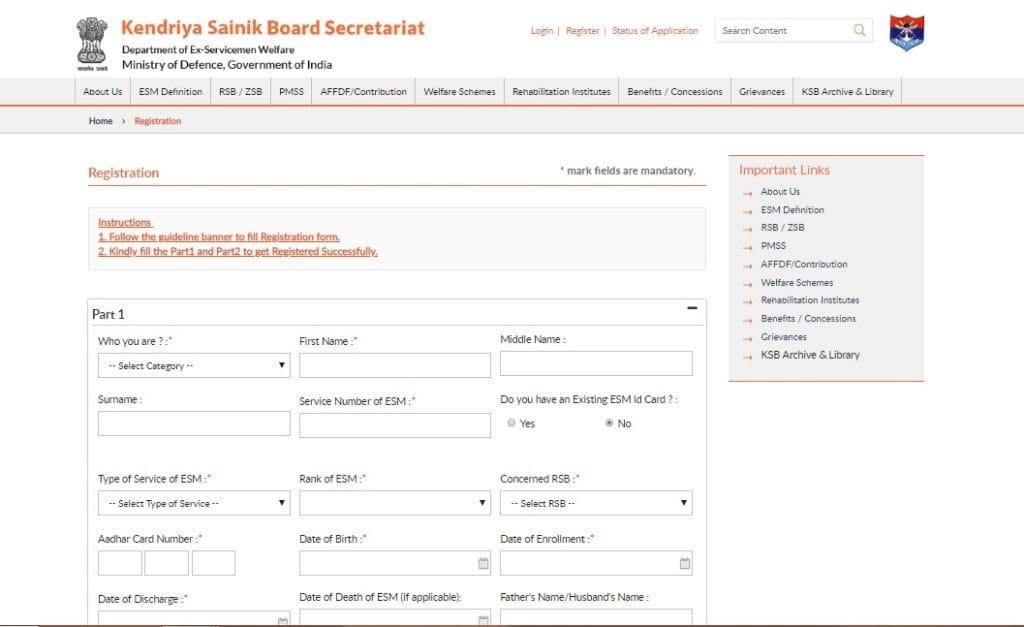This screenshot has width=1024, height=627.
Task: Open the Date of Enrollment calendar icon
Action: click(684, 563)
